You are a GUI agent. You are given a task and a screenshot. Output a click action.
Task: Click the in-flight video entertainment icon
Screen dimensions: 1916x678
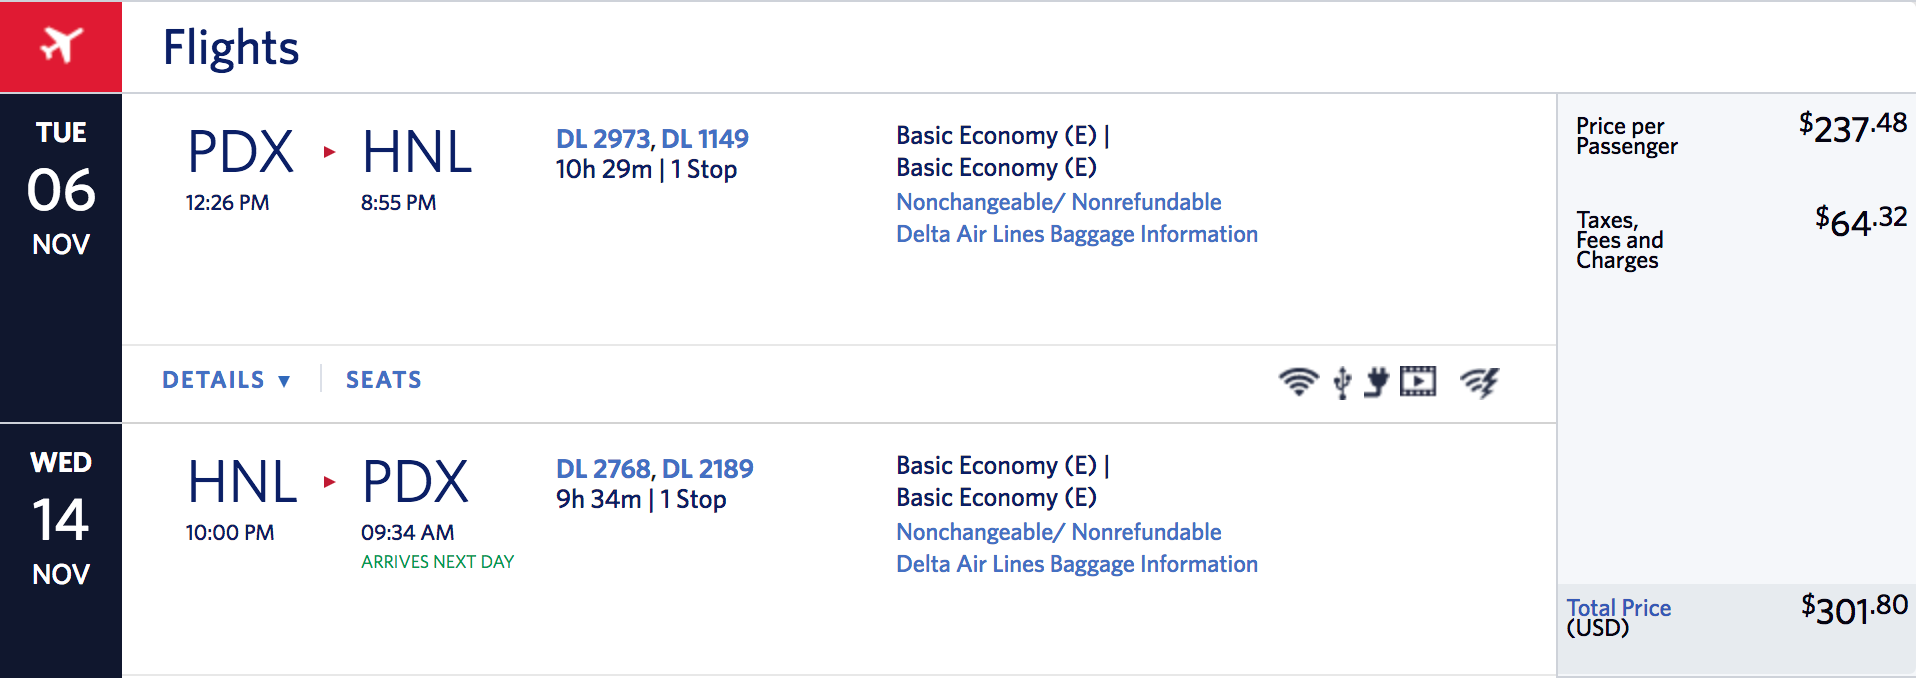tap(1418, 381)
